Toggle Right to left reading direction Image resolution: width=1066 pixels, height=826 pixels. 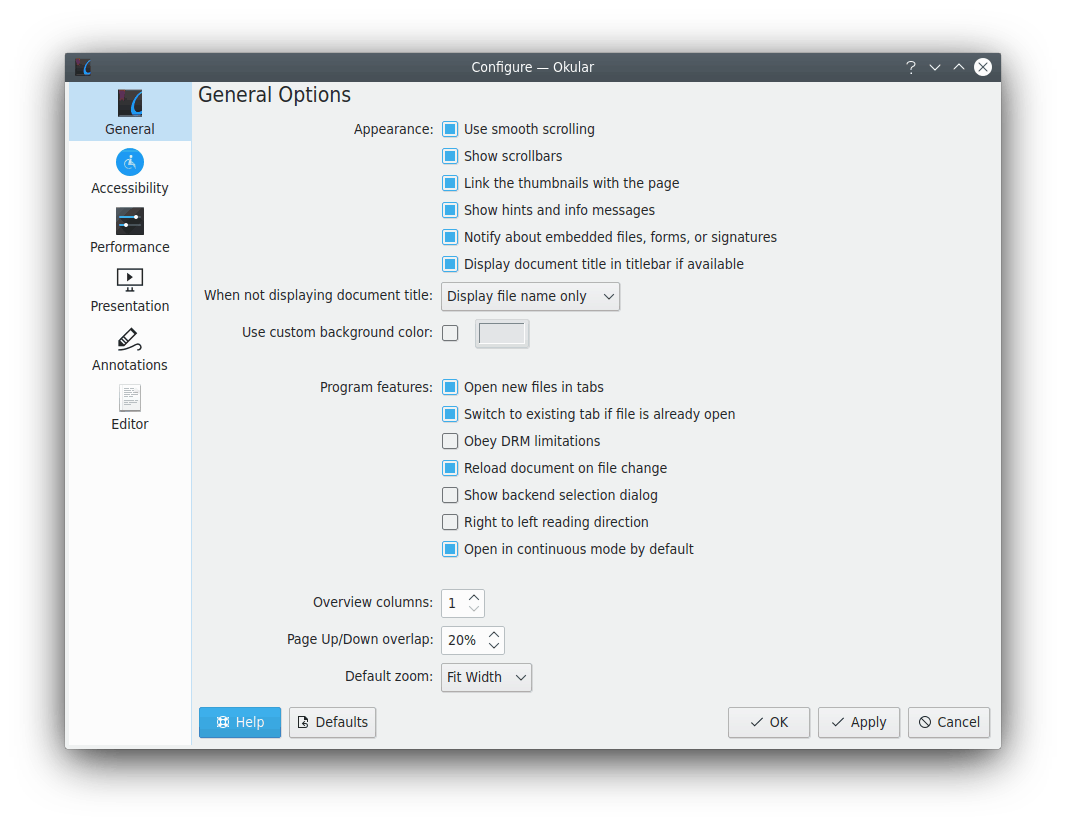(x=450, y=522)
